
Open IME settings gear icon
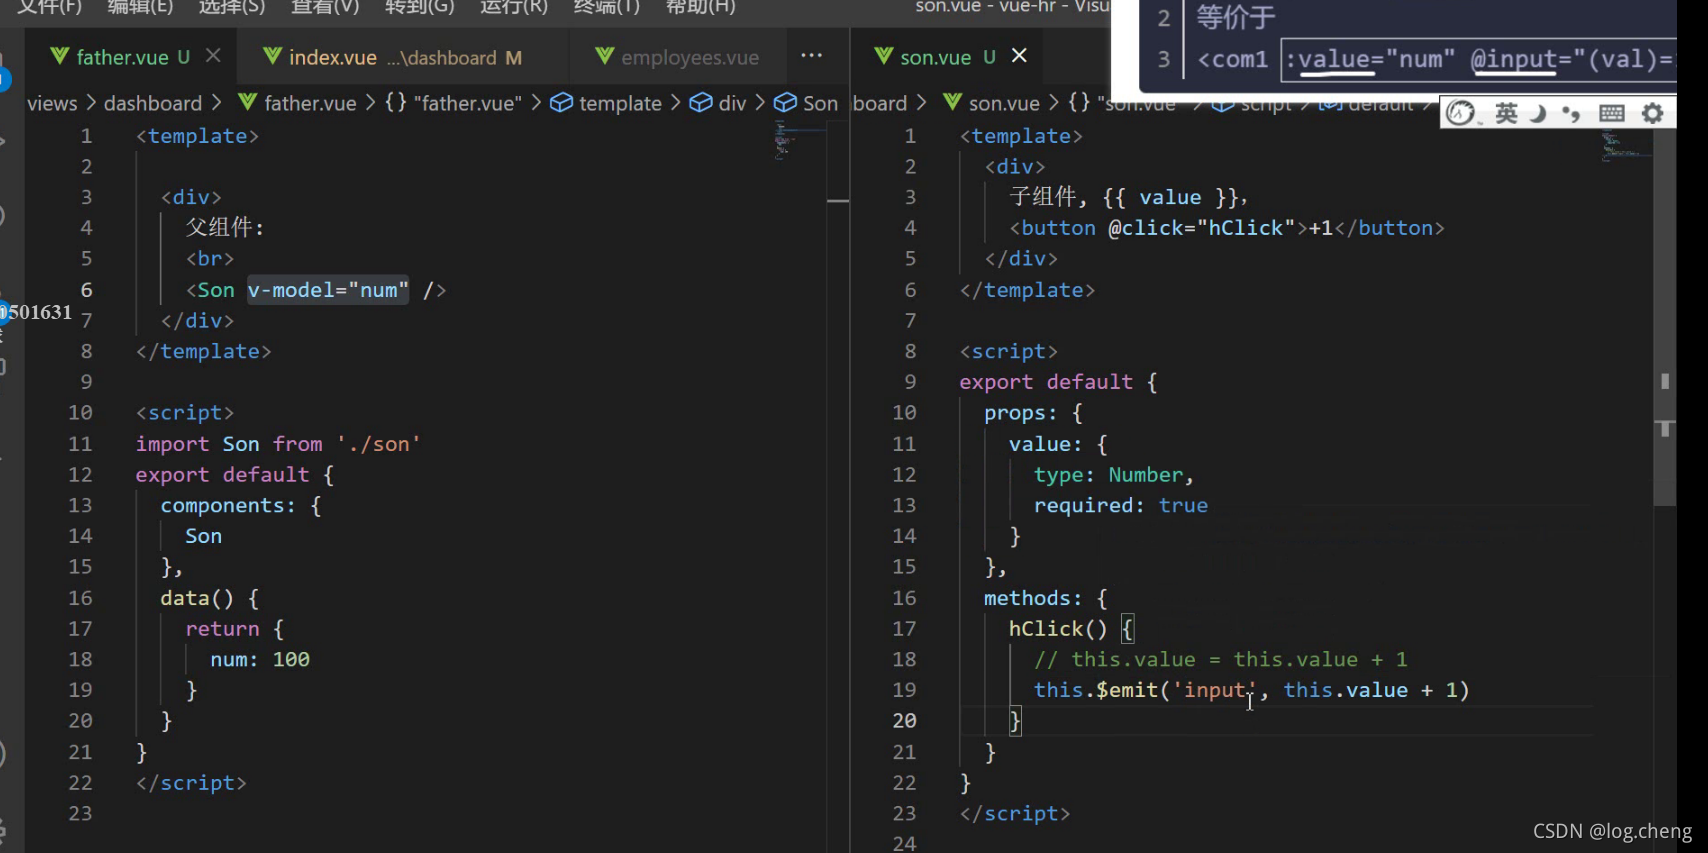tap(1653, 113)
